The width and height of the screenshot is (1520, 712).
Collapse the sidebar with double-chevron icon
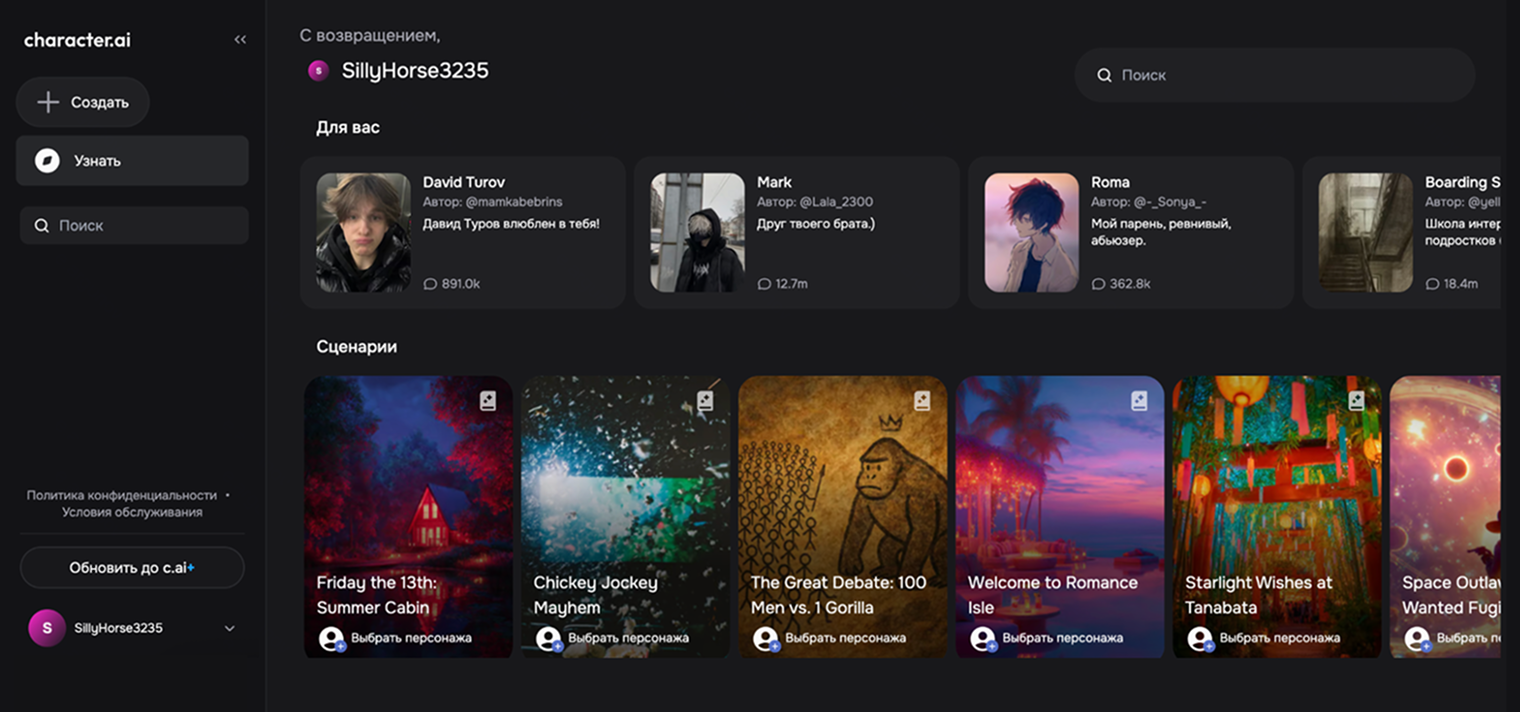coord(240,40)
